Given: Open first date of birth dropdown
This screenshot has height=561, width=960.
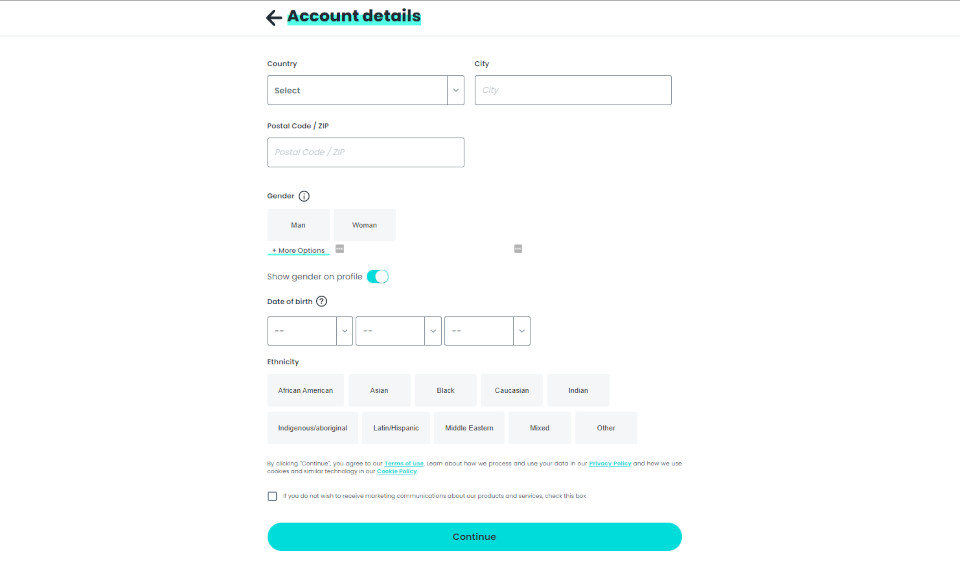Looking at the screenshot, I should tap(309, 331).
